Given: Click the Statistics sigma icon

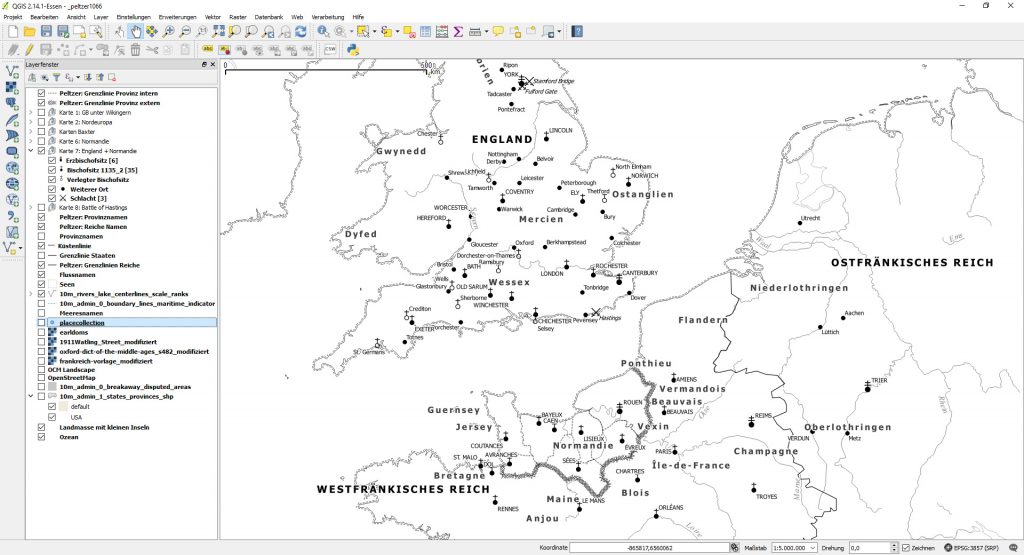Looking at the screenshot, I should click(457, 32).
